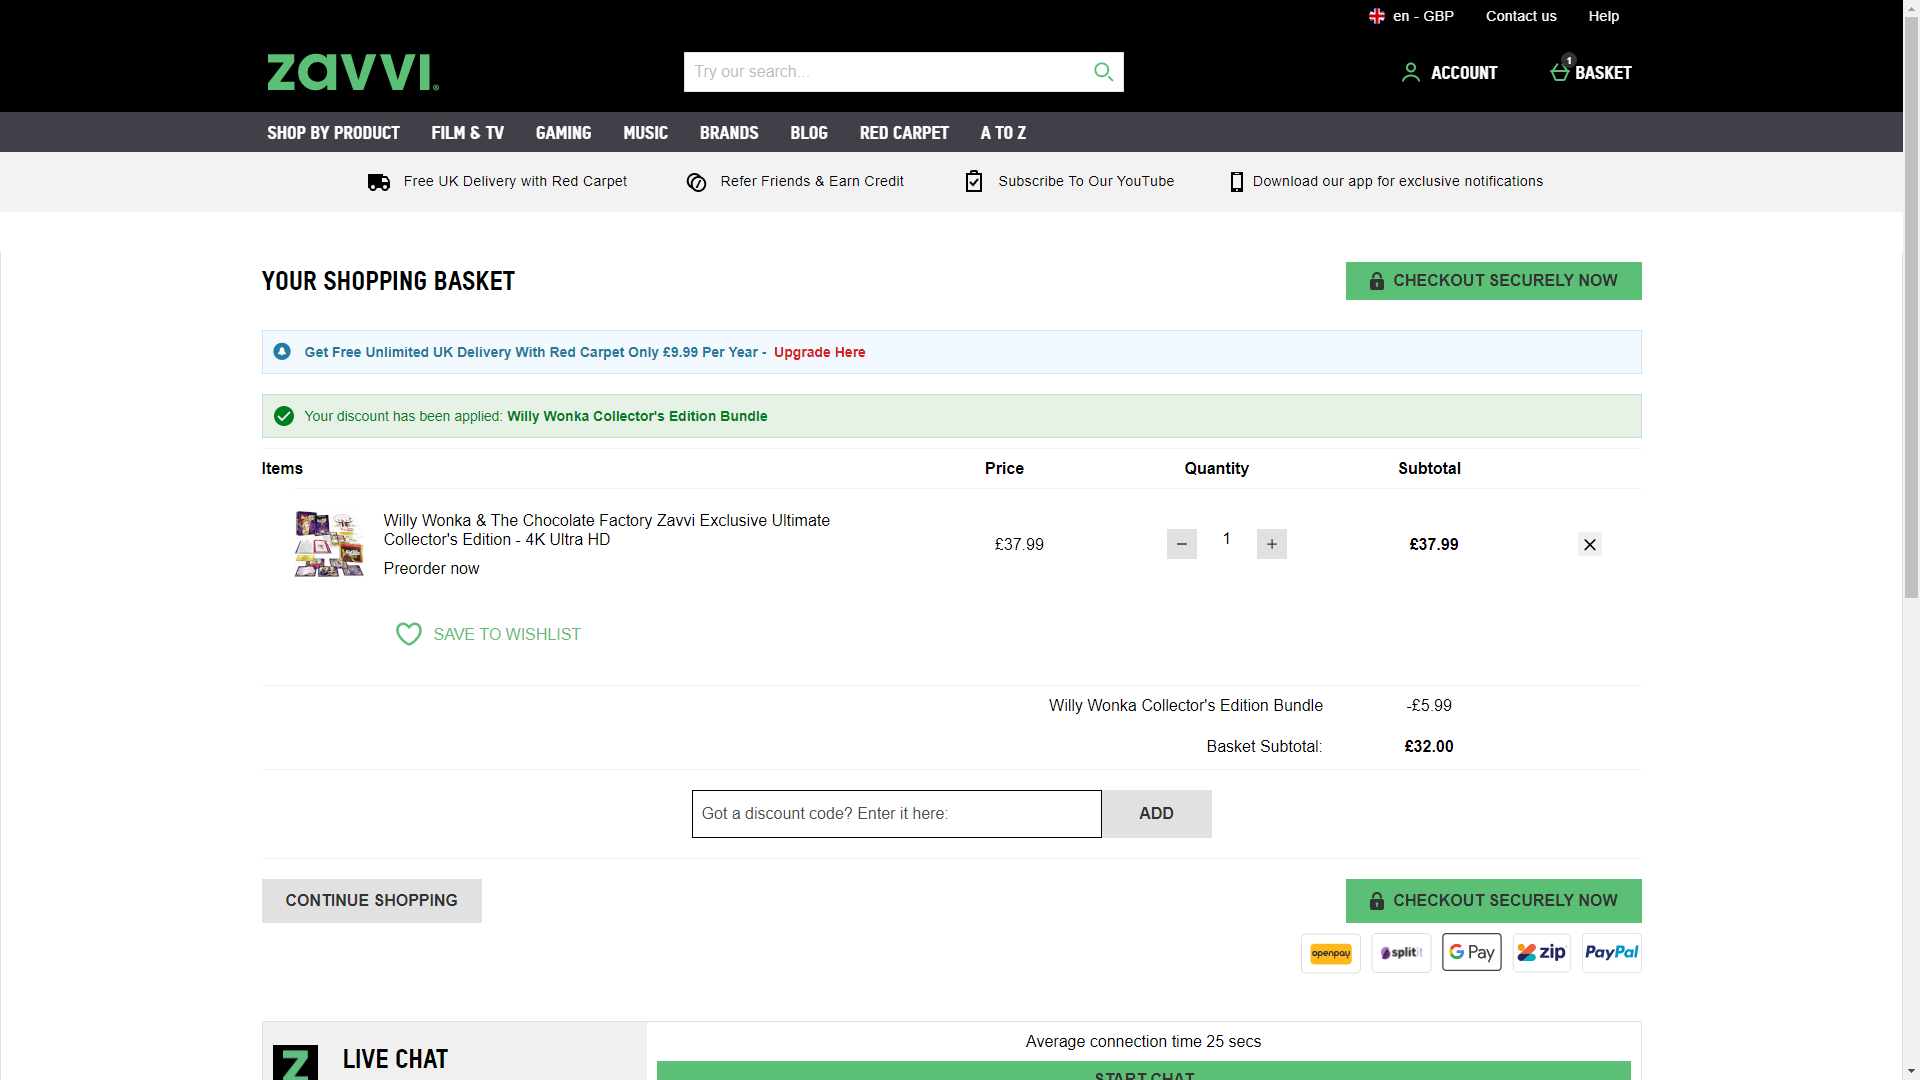Click the scrollbar up arrow

[1911, 7]
